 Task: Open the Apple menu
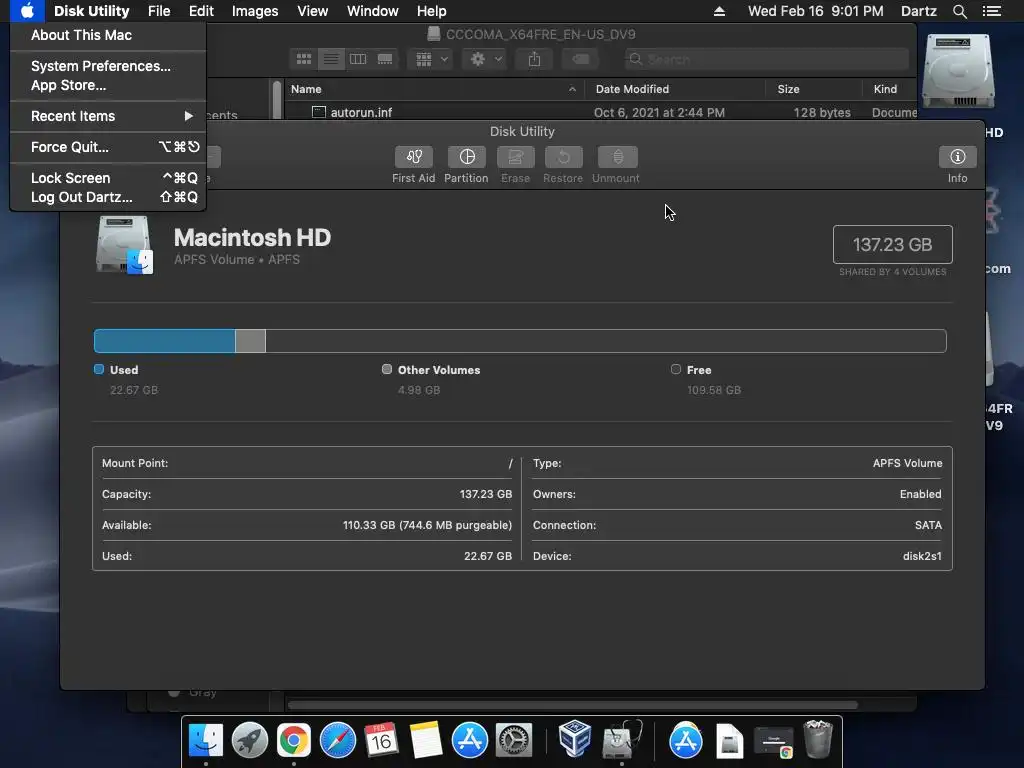[x=27, y=11]
